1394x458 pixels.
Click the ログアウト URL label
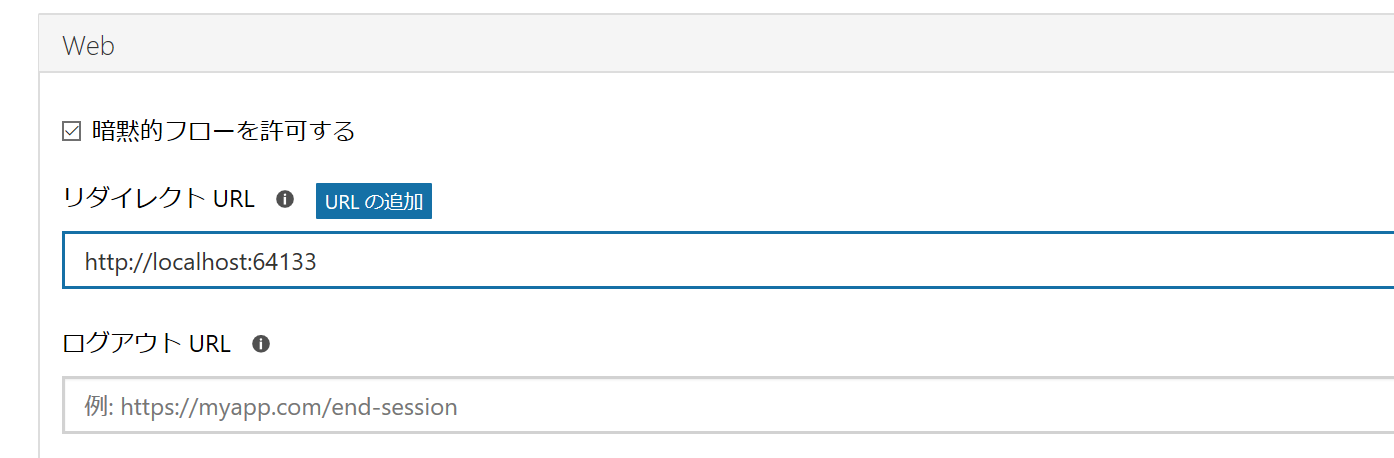[146, 344]
